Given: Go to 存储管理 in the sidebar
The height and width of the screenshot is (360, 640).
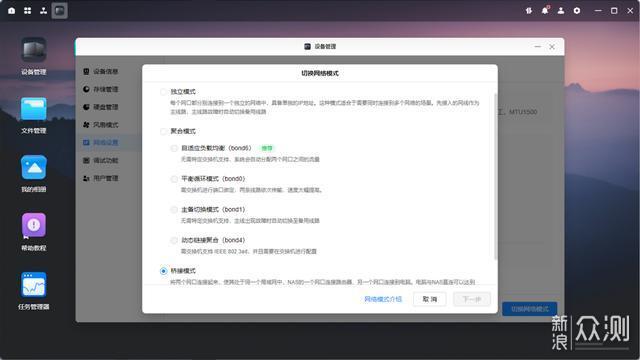Looking at the screenshot, I should [x=101, y=89].
